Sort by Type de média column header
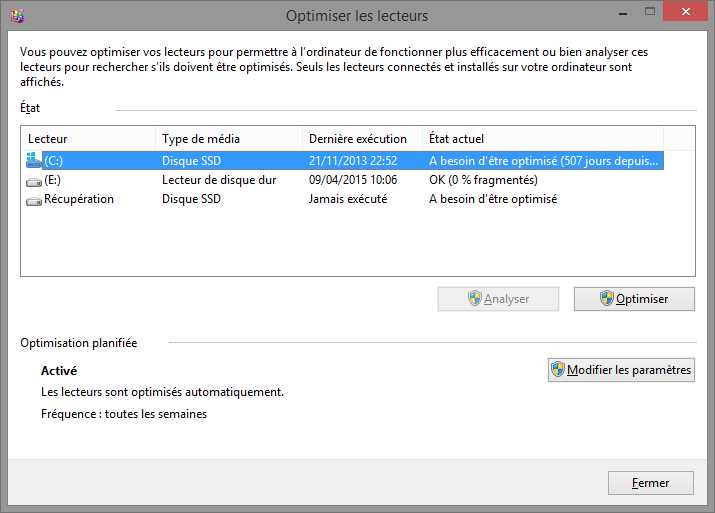This screenshot has width=715, height=513. tap(229, 139)
